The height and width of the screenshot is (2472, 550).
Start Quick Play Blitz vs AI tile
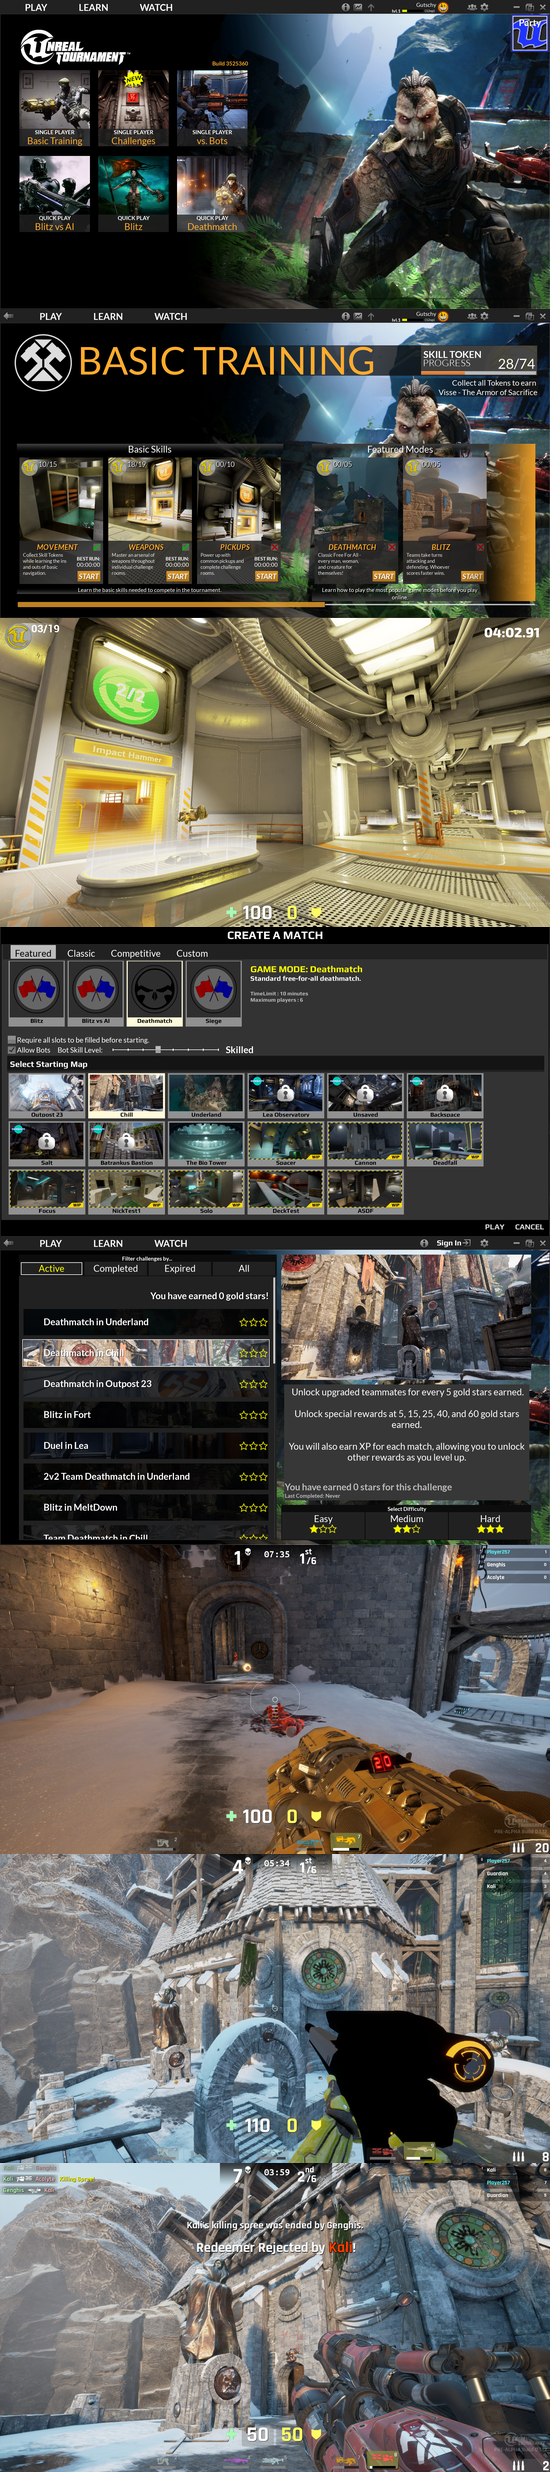[x=54, y=194]
